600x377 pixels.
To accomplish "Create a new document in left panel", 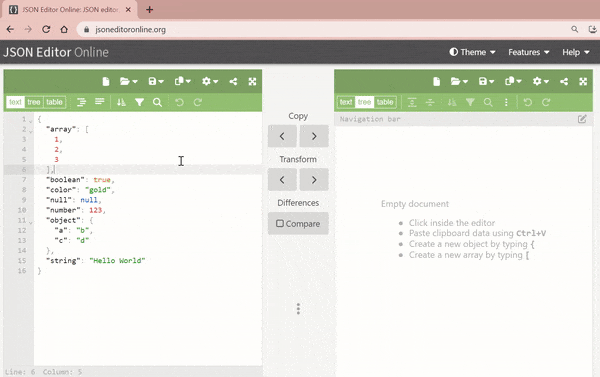I will [x=106, y=82].
